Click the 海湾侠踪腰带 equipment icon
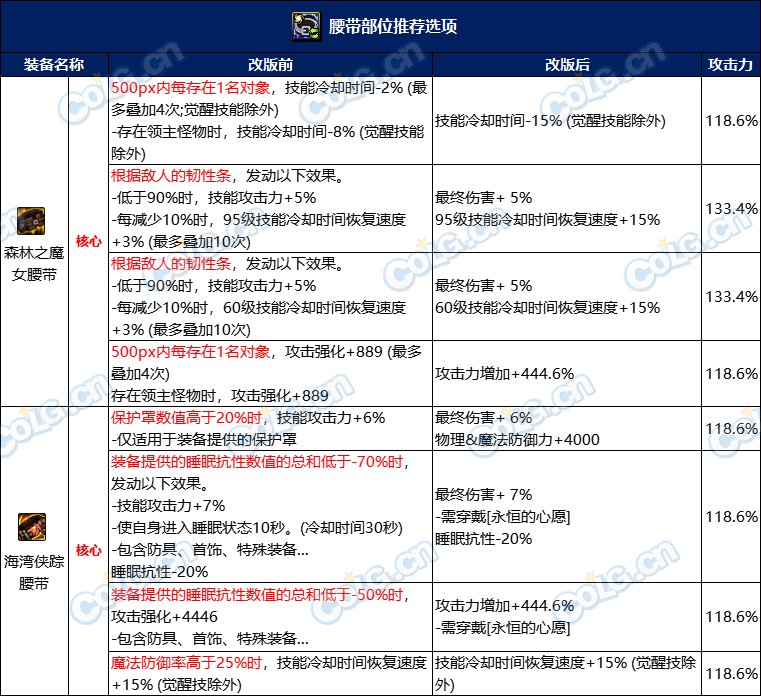Viewport: 761px width, 696px height. pyautogui.click(x=32, y=527)
